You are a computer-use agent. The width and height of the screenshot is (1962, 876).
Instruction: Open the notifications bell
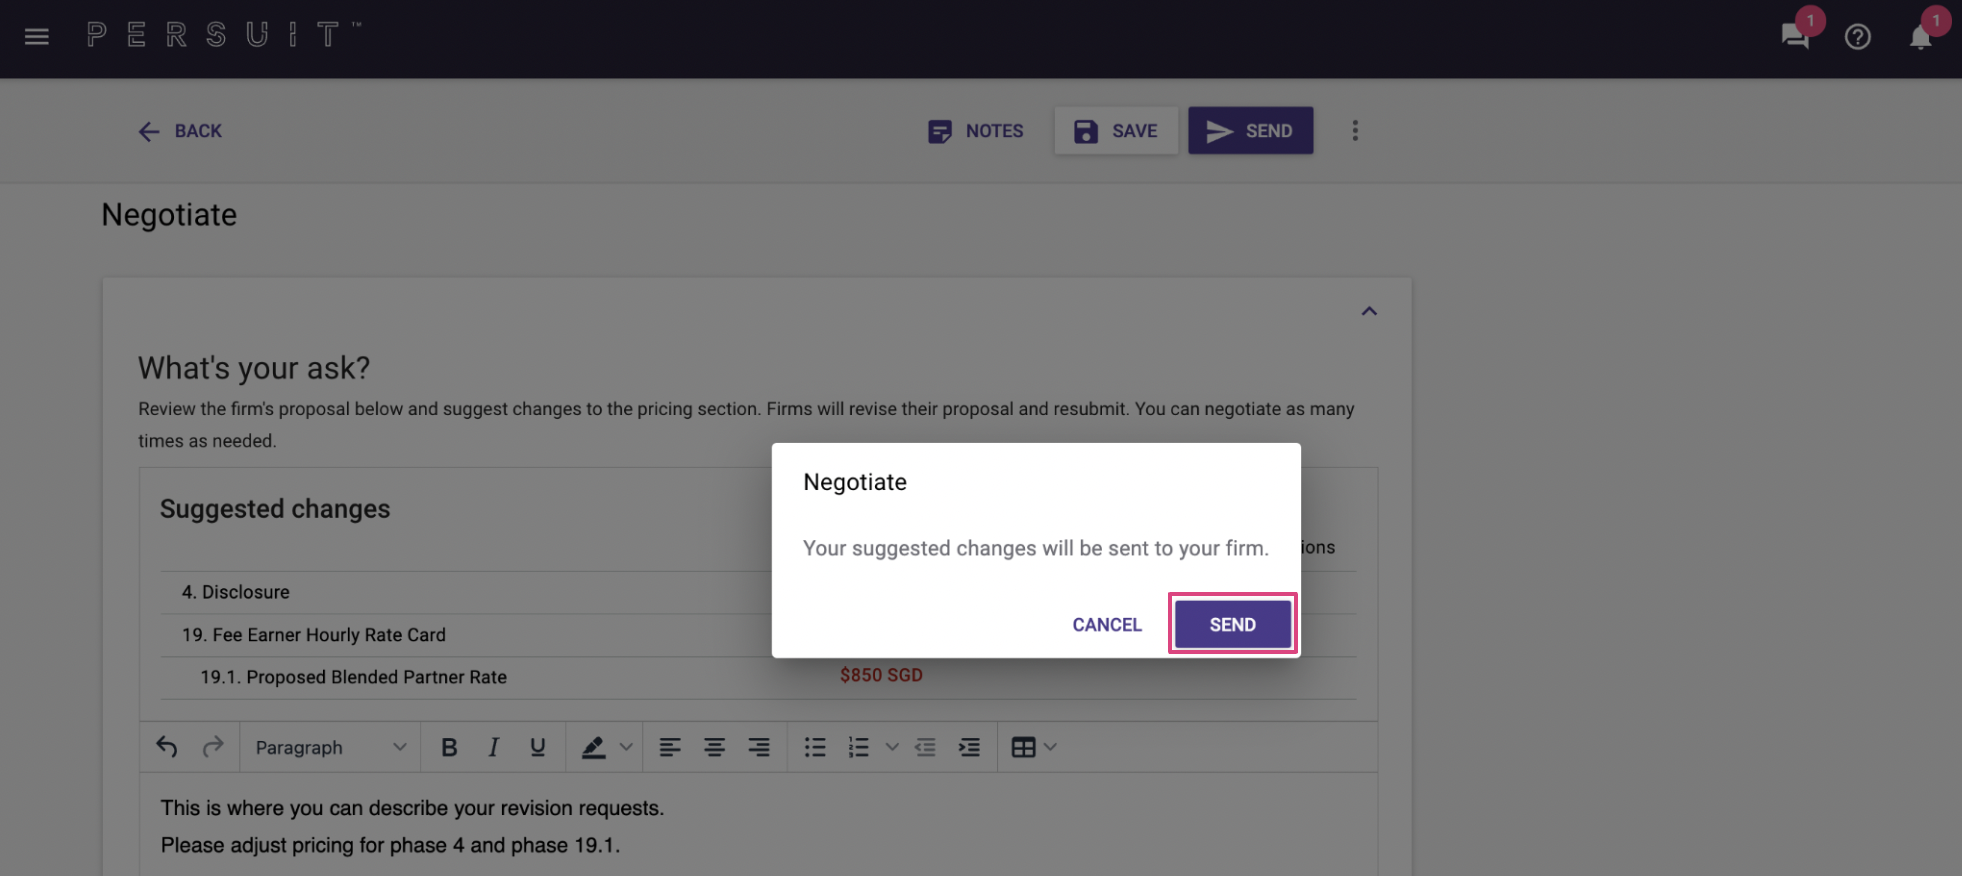pos(1920,38)
